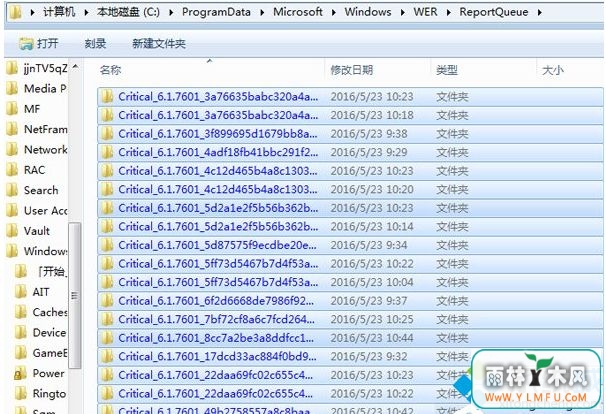Click the Vault folder icon in sidebar
606x414 pixels.
(x=12, y=231)
